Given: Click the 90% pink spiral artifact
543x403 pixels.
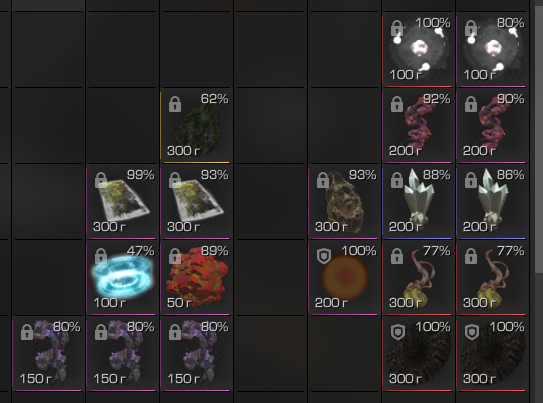Looking at the screenshot, I should 492,125.
